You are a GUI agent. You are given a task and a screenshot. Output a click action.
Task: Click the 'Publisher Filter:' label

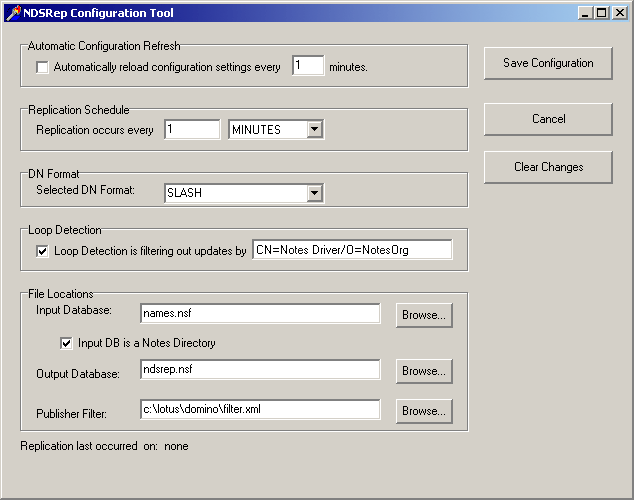click(x=72, y=414)
